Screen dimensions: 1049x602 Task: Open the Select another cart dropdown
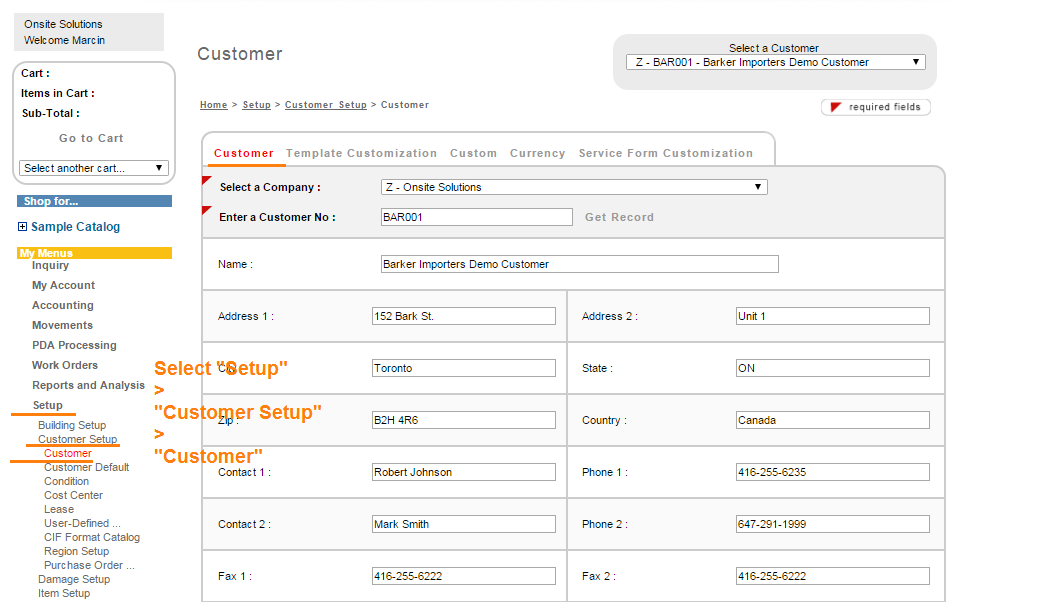pyautogui.click(x=94, y=168)
